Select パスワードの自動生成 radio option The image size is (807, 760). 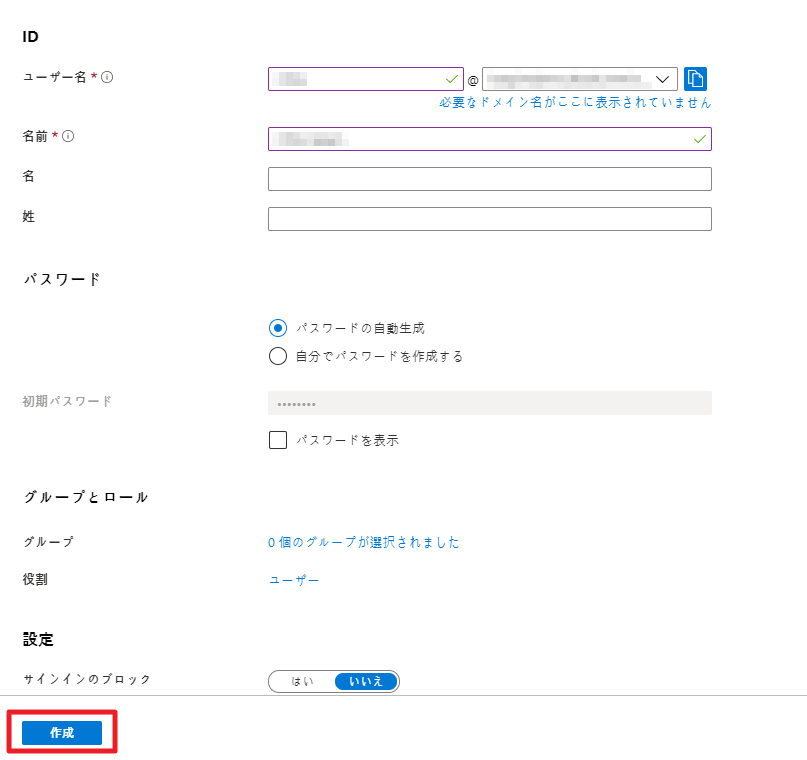click(278, 328)
